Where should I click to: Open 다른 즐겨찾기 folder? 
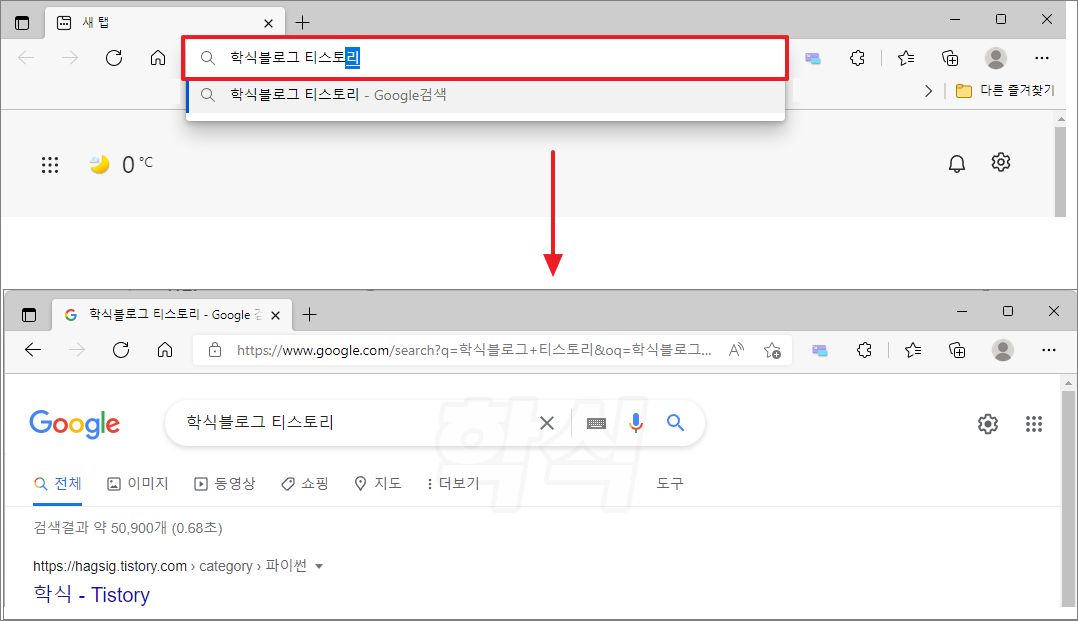1005,91
